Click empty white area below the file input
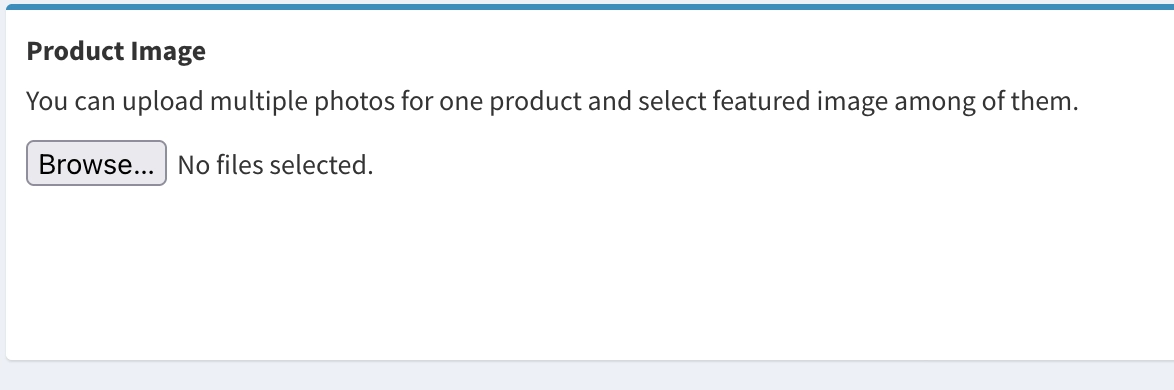The height and width of the screenshot is (390, 1174). coord(590,269)
